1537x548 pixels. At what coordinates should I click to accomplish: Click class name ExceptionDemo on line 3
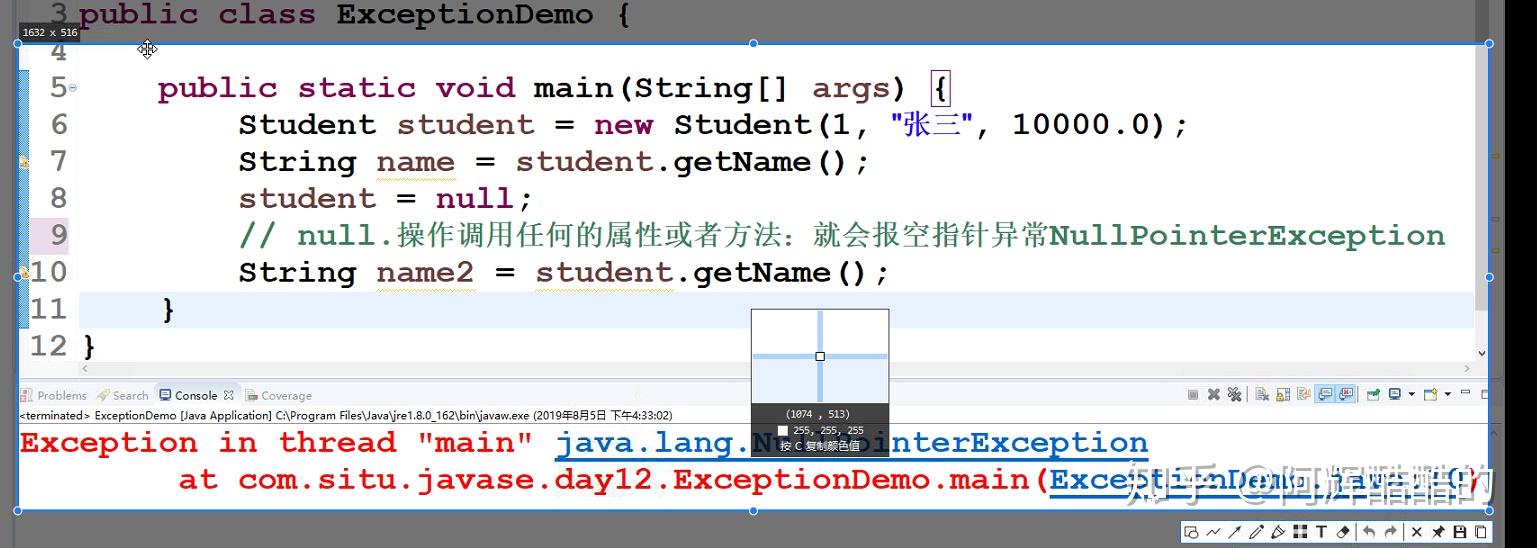[x=465, y=14]
